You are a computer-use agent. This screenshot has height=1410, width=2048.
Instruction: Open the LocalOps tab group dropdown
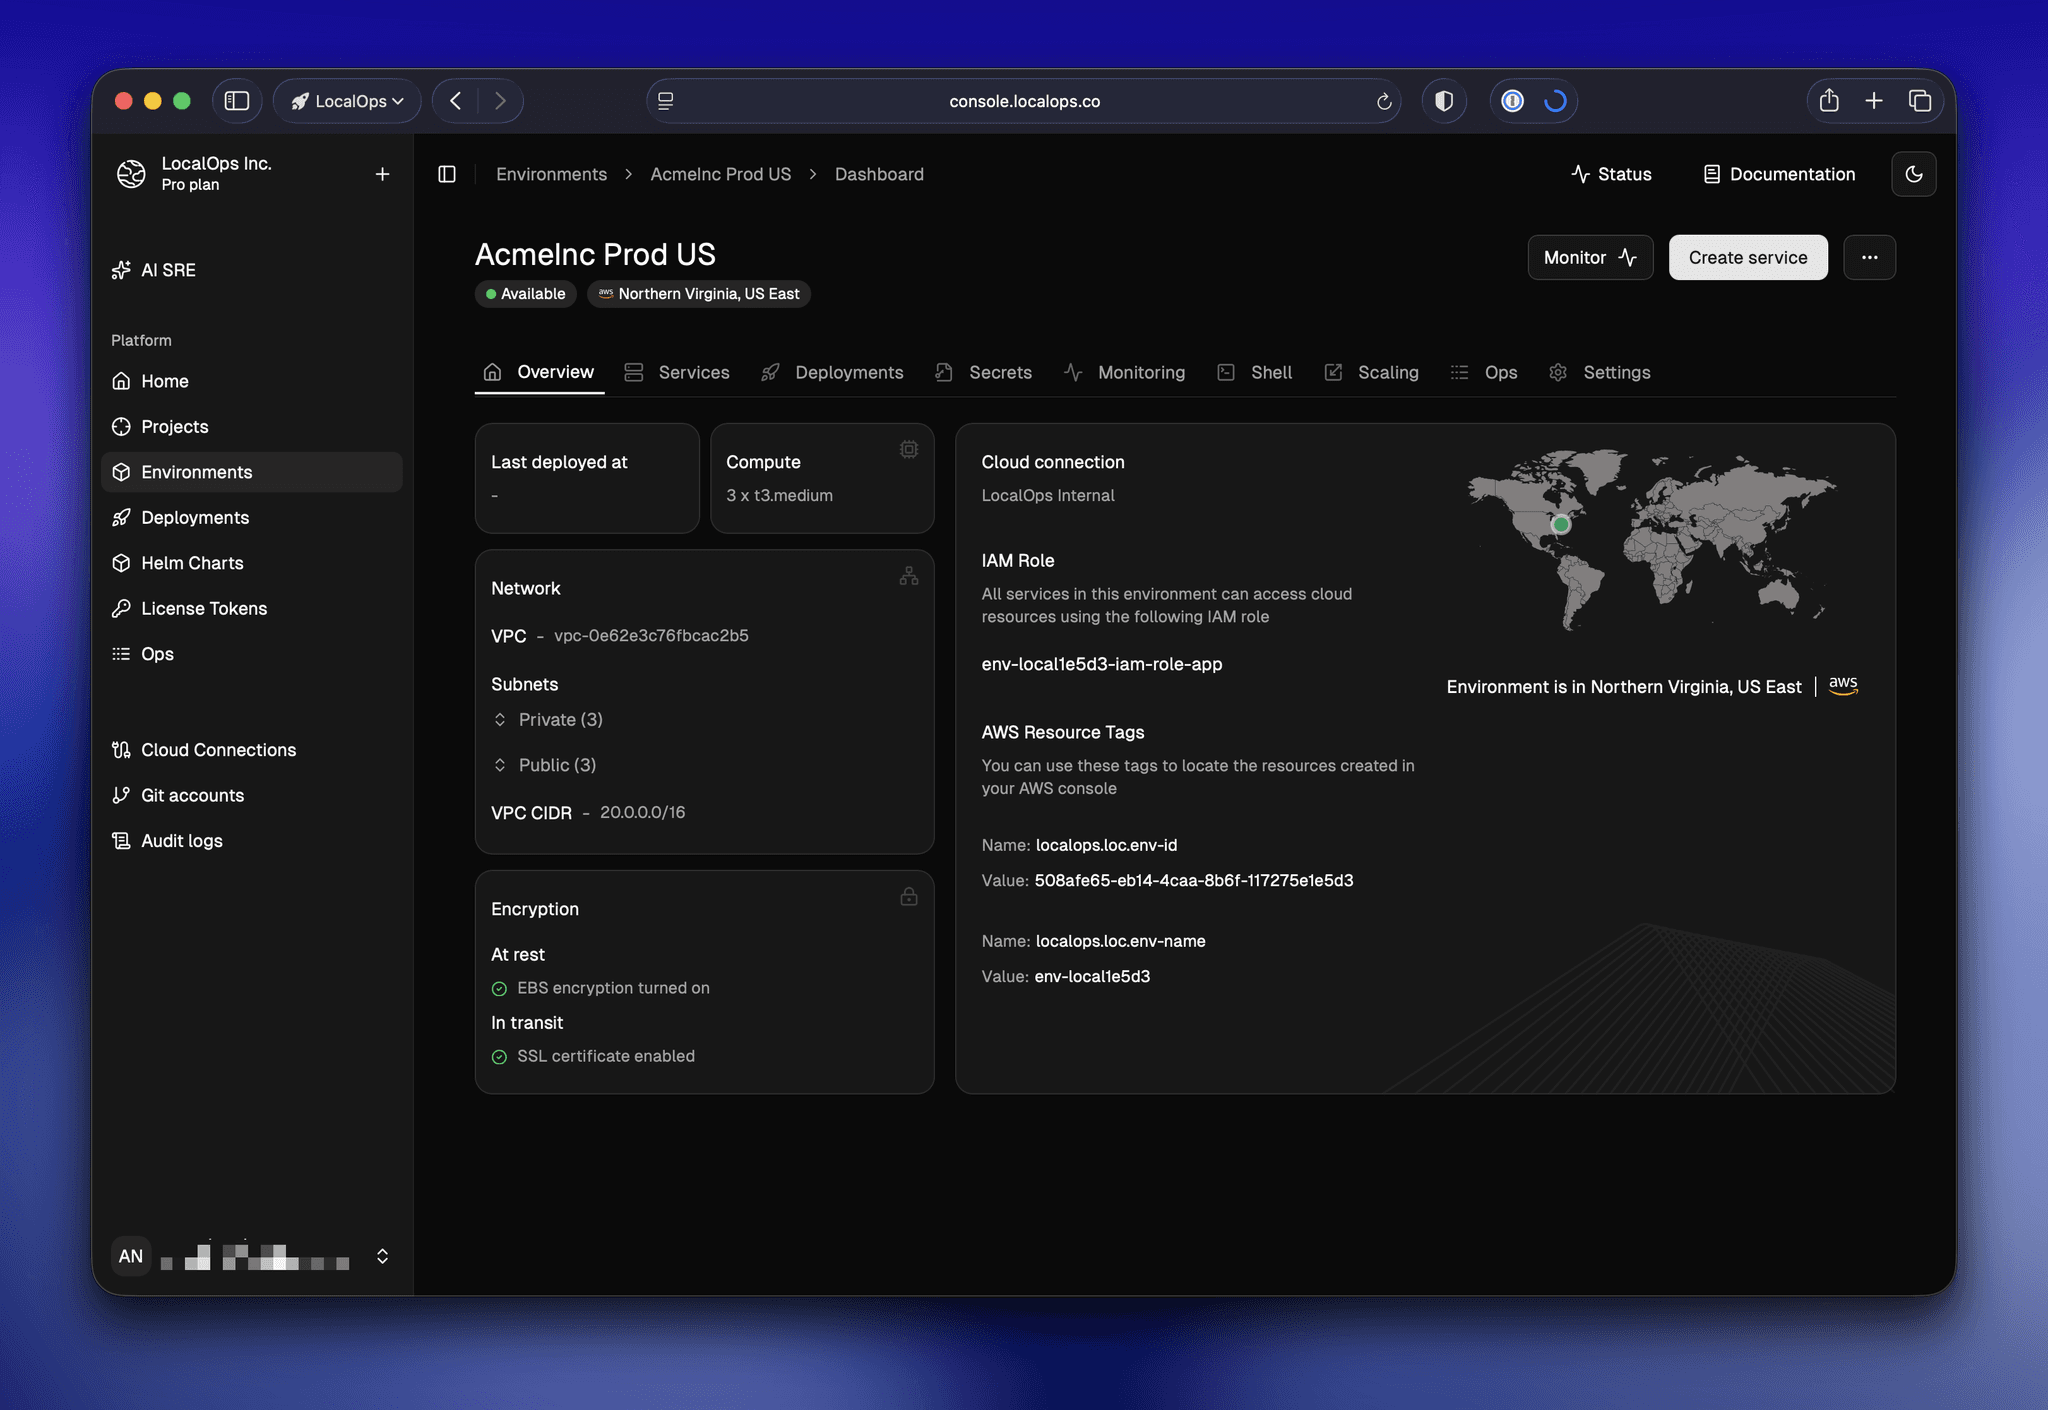347,101
